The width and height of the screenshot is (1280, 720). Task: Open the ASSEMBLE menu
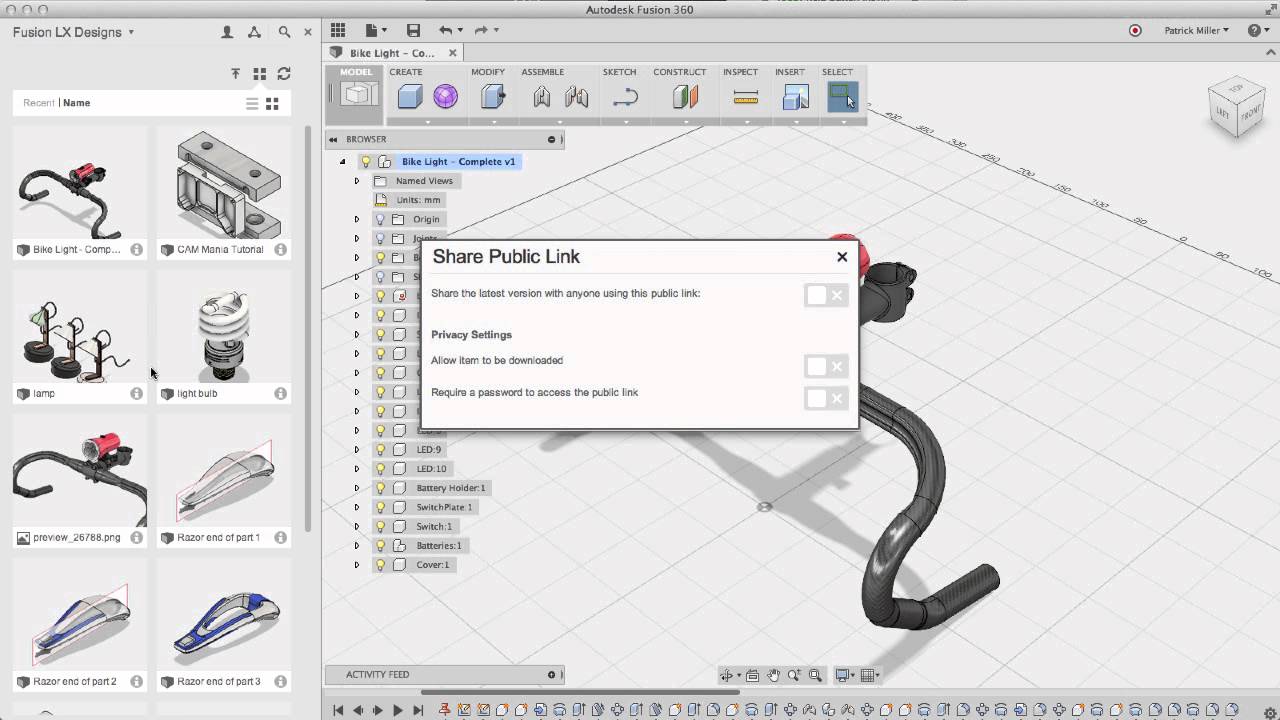[x=543, y=72]
